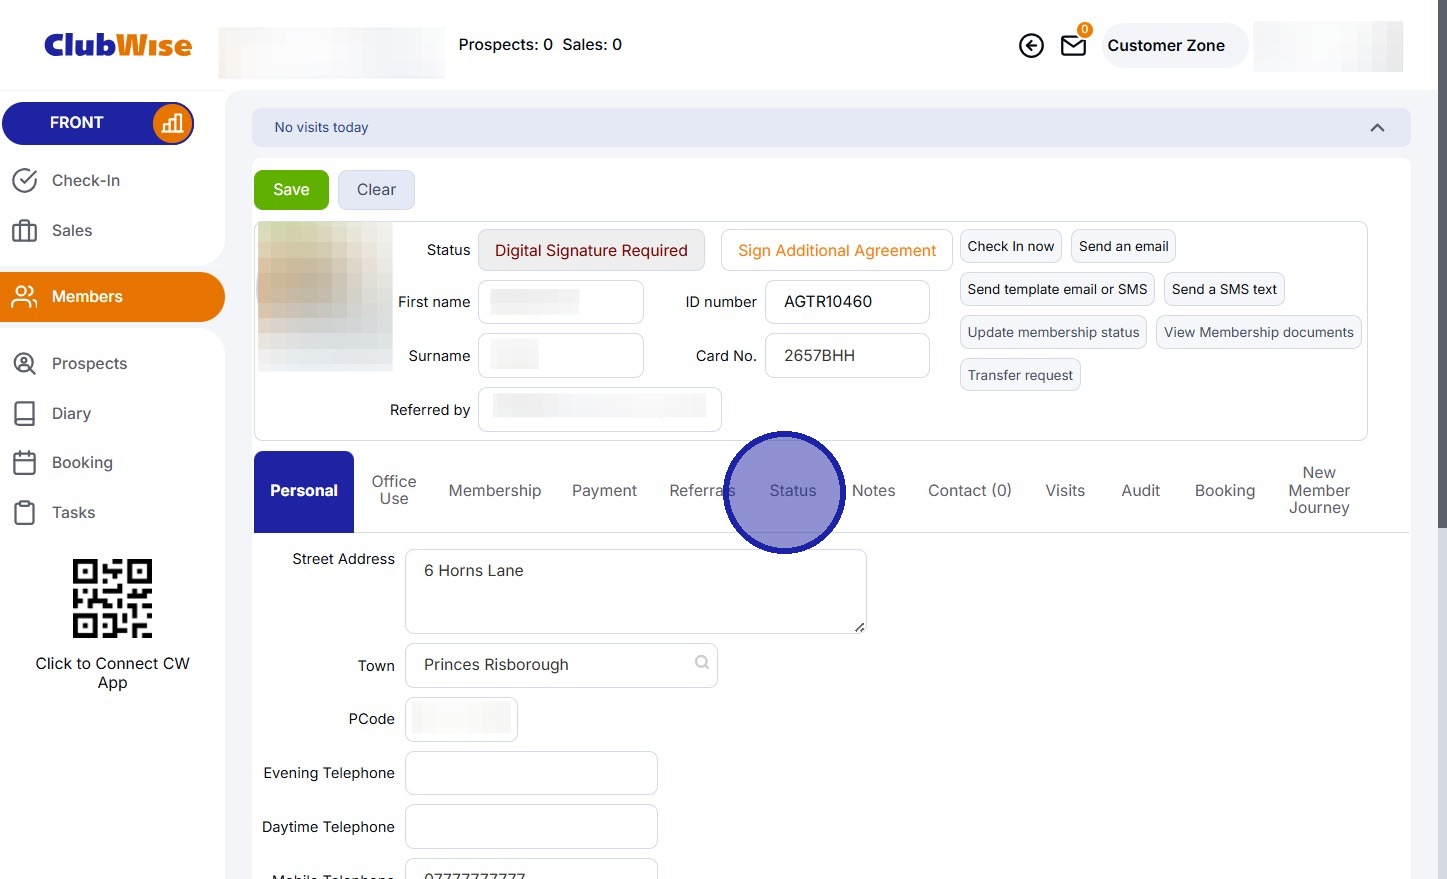Screen dimensions: 1447x879
Task: Click Send template email or SMS
Action: click(x=1057, y=290)
